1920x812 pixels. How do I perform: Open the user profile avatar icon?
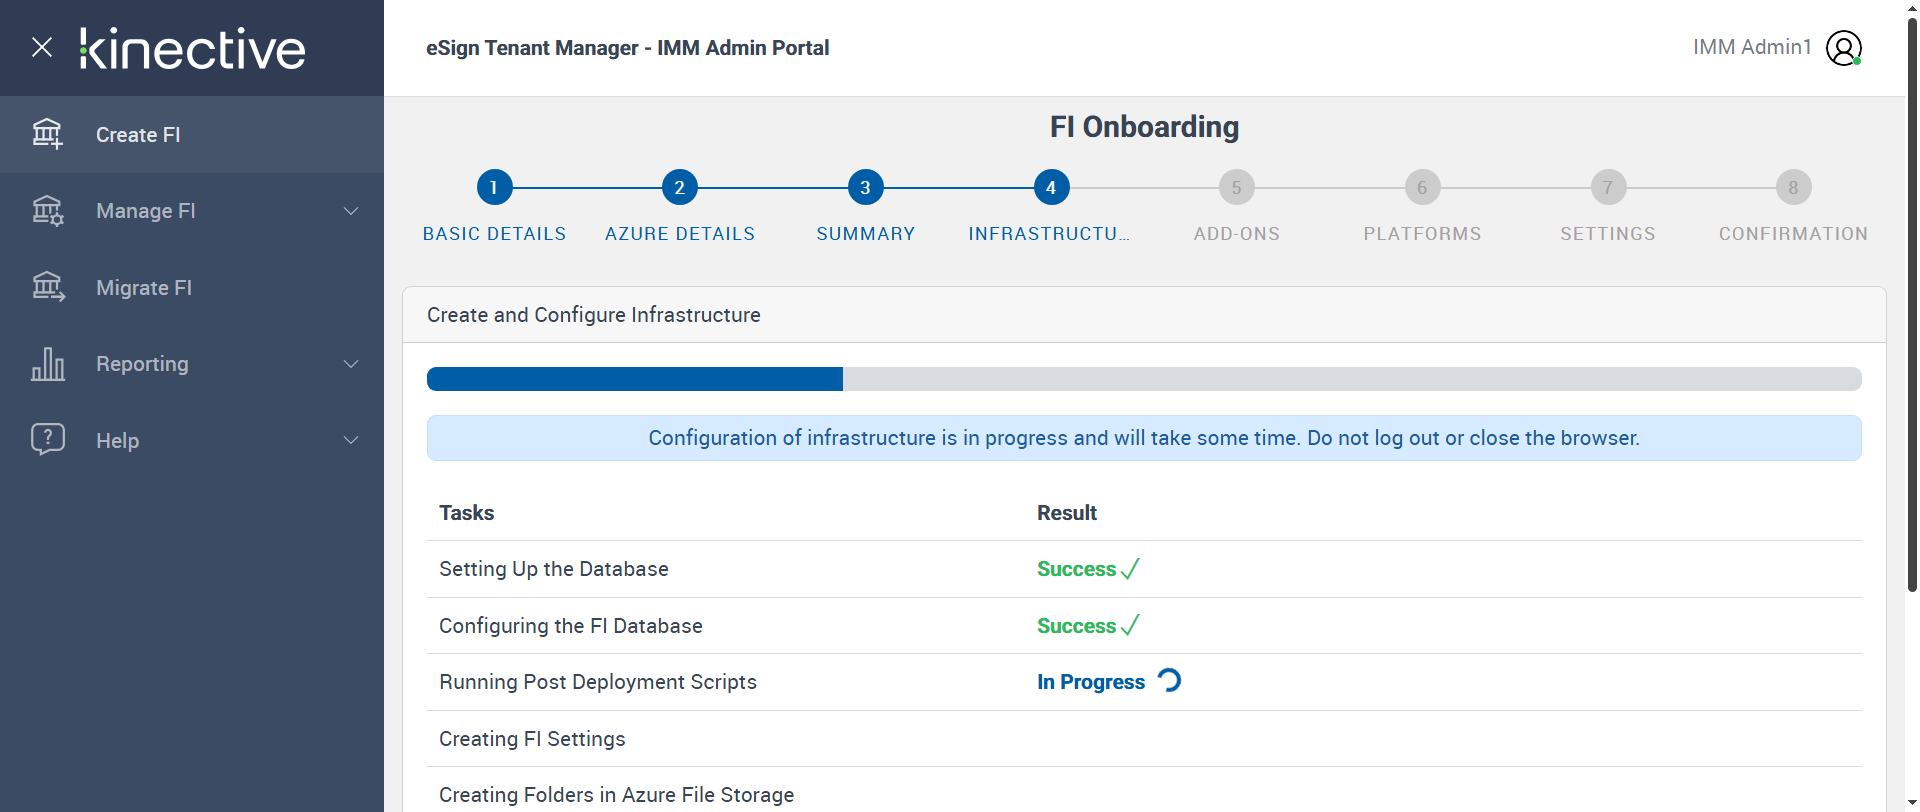1843,47
